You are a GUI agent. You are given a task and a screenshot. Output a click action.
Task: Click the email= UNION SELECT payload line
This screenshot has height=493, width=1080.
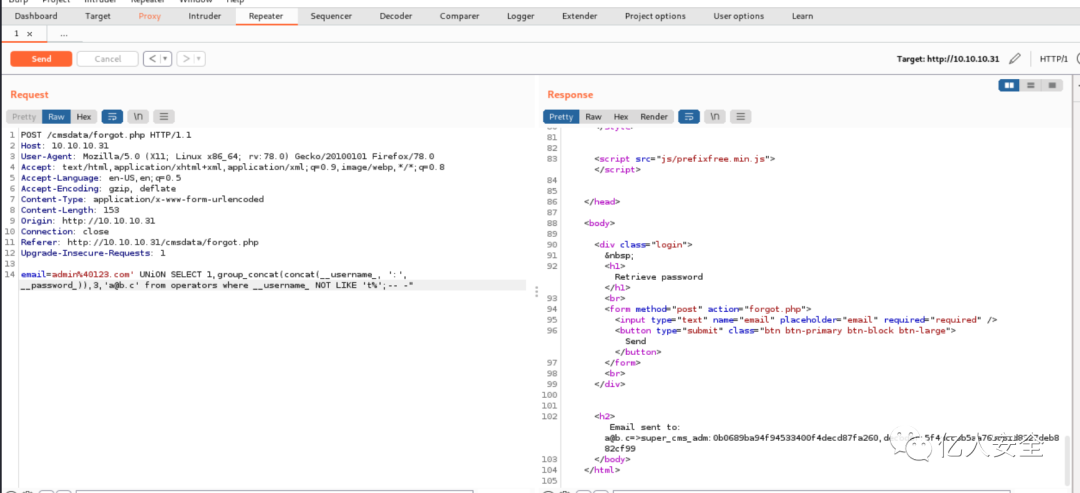(218, 280)
